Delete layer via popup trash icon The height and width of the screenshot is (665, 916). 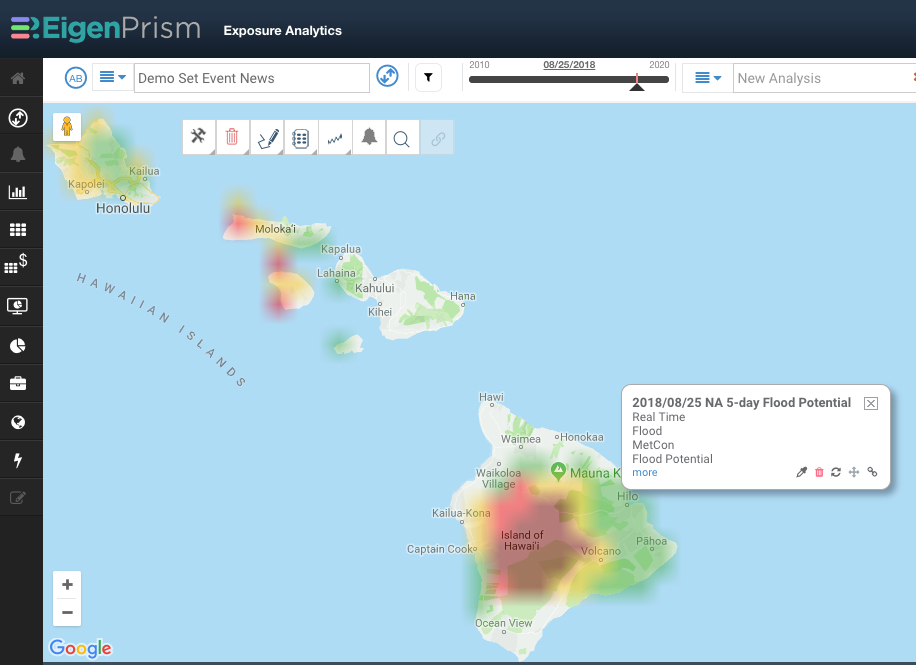pyautogui.click(x=819, y=472)
